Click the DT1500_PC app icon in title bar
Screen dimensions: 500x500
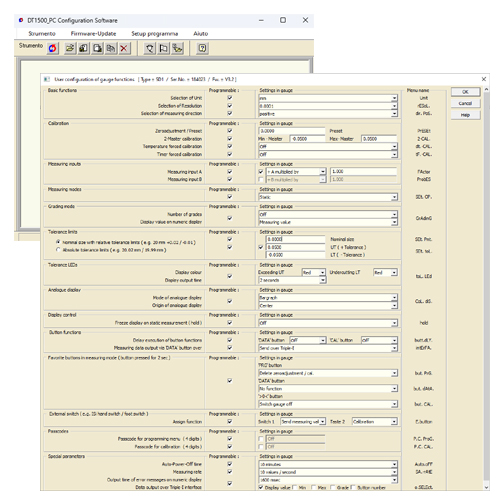[x=21, y=20]
